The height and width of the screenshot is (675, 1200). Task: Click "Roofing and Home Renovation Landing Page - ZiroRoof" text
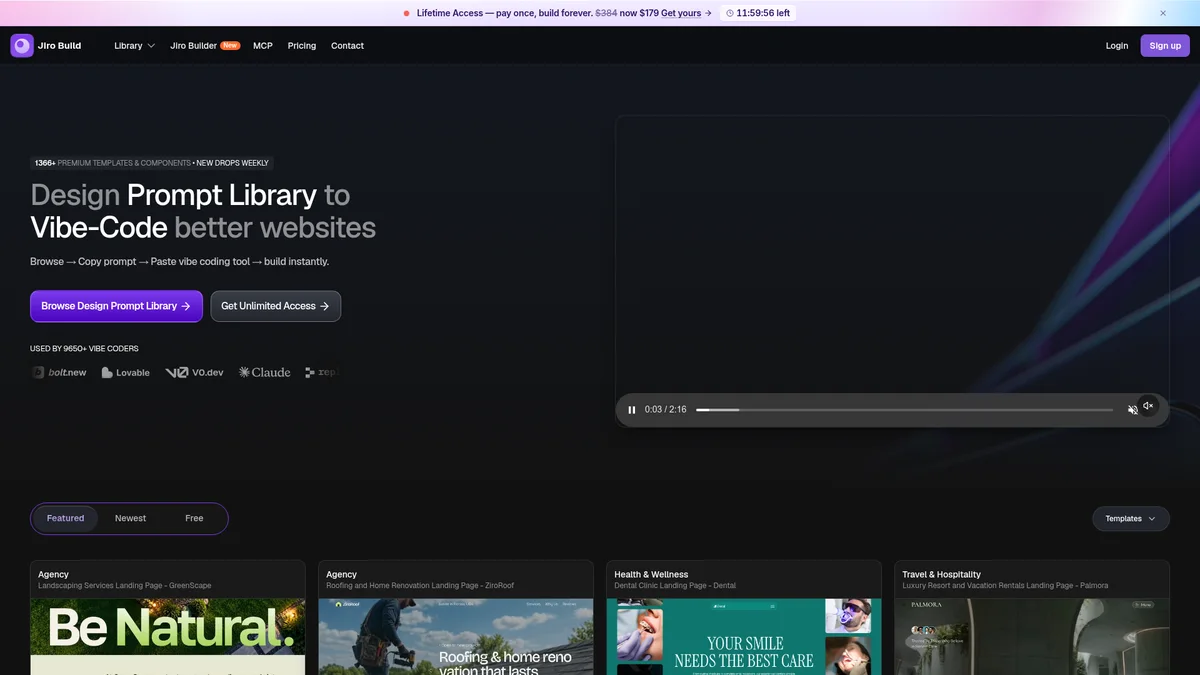click(x=420, y=586)
